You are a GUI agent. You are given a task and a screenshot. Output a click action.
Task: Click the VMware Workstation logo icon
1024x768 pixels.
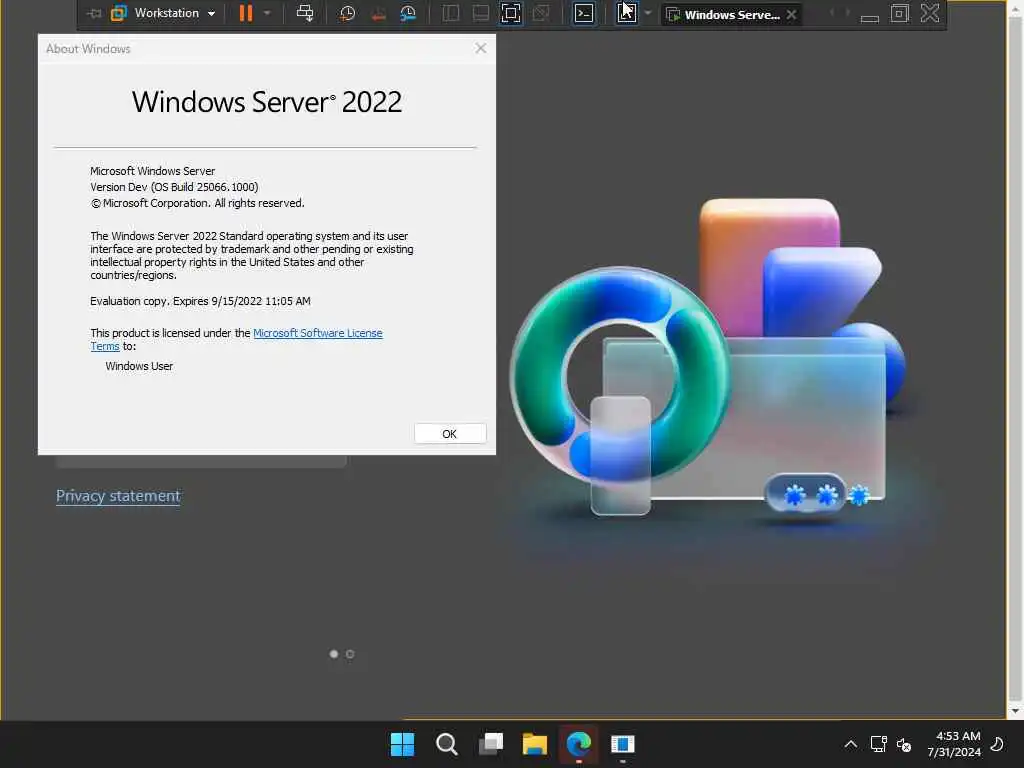[x=119, y=13]
